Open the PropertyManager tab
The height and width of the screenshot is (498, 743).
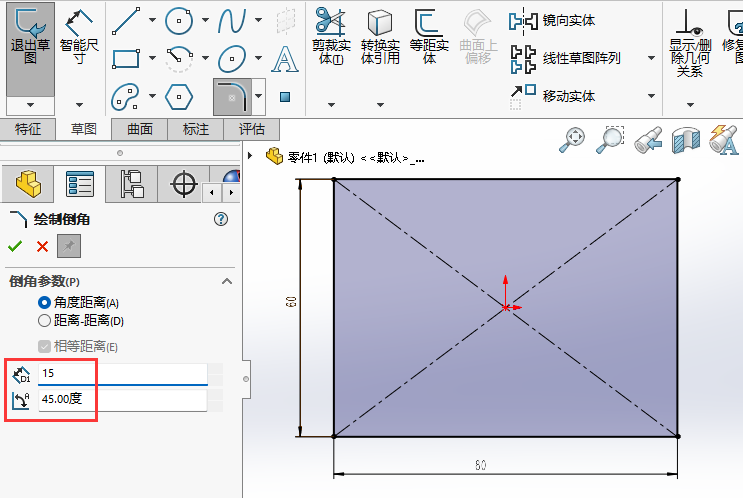click(x=80, y=184)
